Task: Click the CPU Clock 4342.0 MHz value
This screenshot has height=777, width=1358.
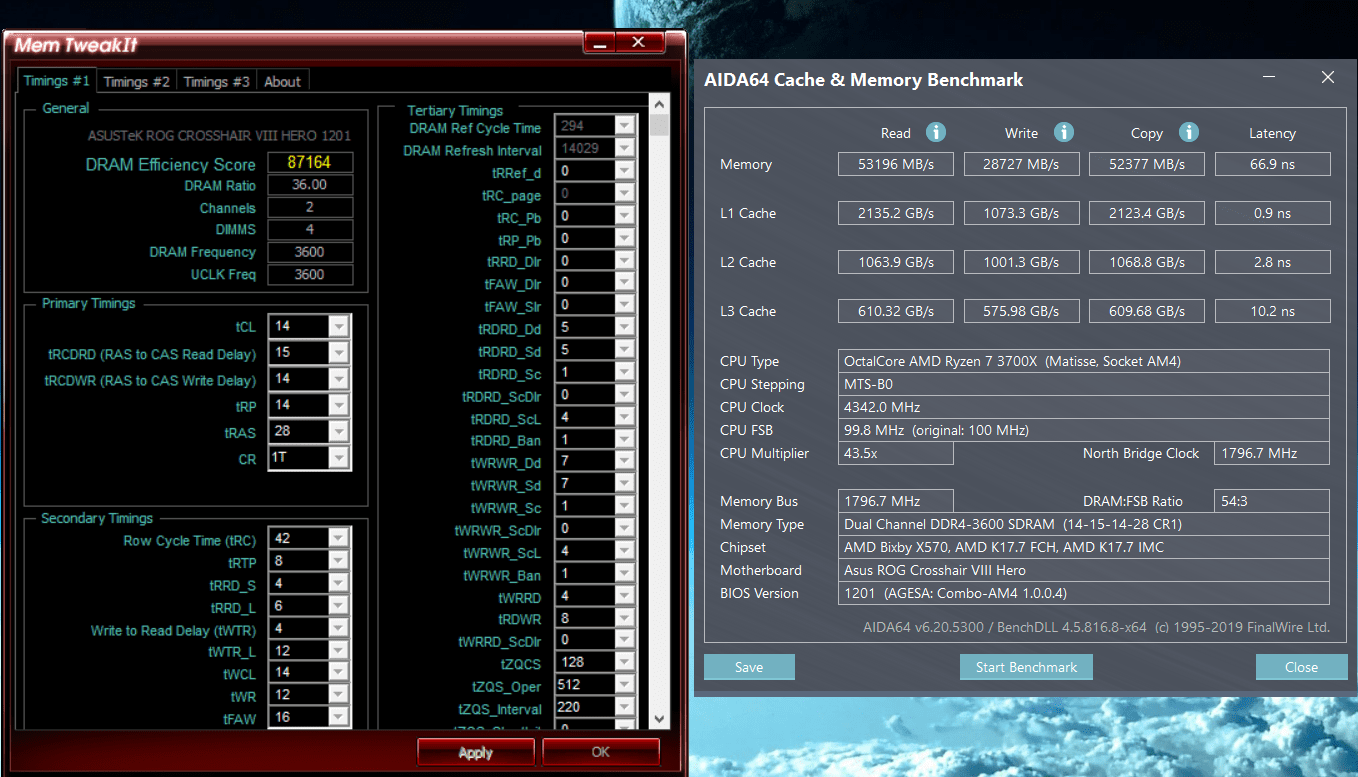Action: pyautogui.click(x=1084, y=407)
